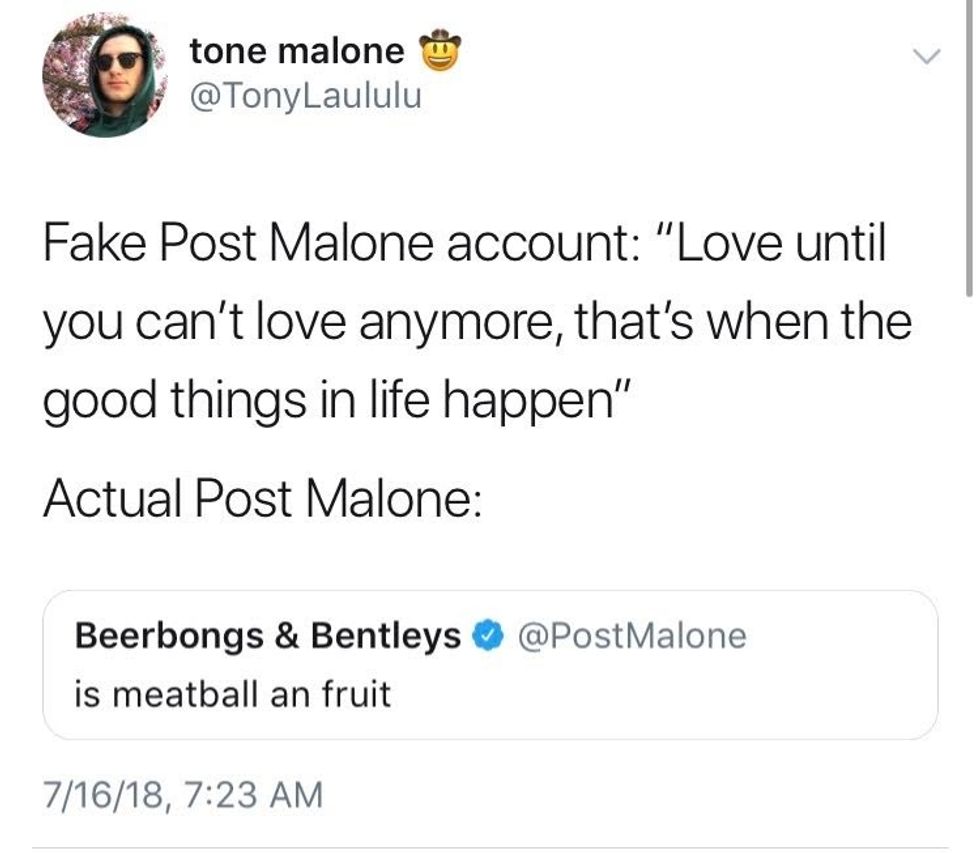Click the "Beerbongs & Bentleys" account name
Viewport: 980px width, 853px height.
point(269,635)
